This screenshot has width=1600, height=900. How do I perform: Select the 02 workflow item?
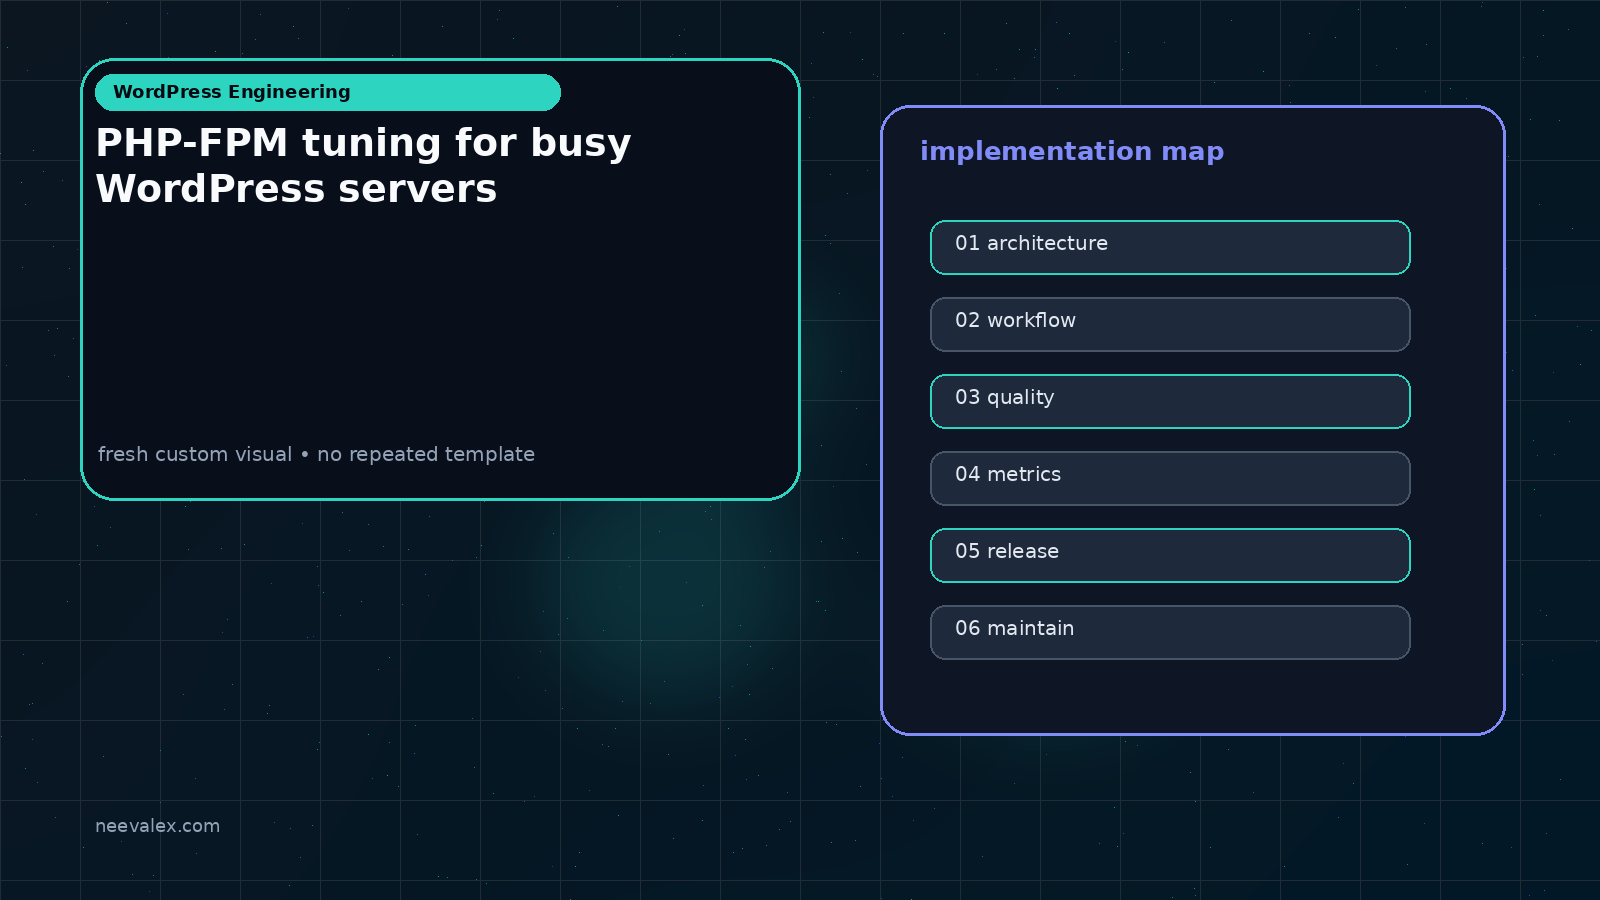(1170, 324)
